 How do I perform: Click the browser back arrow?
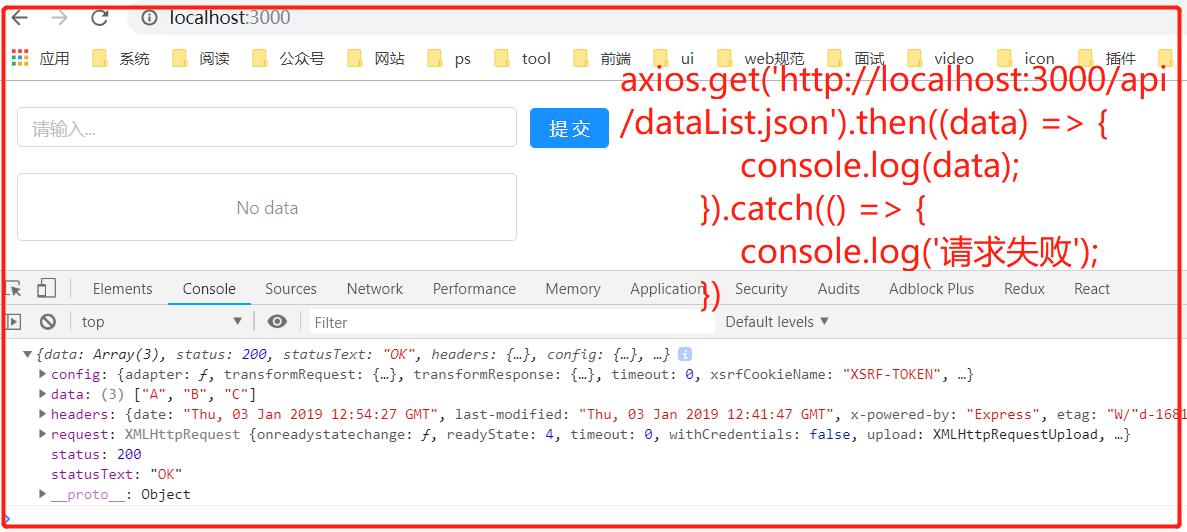tap(20, 17)
